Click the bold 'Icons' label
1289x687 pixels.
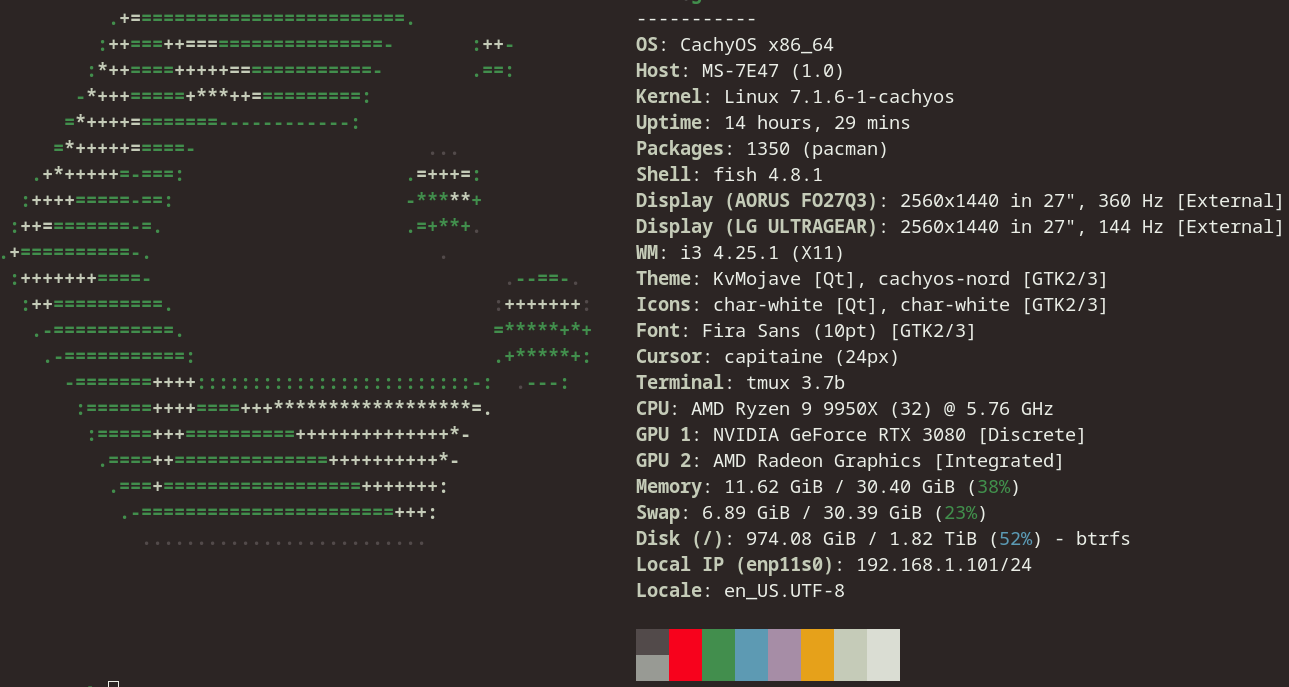[x=663, y=305]
